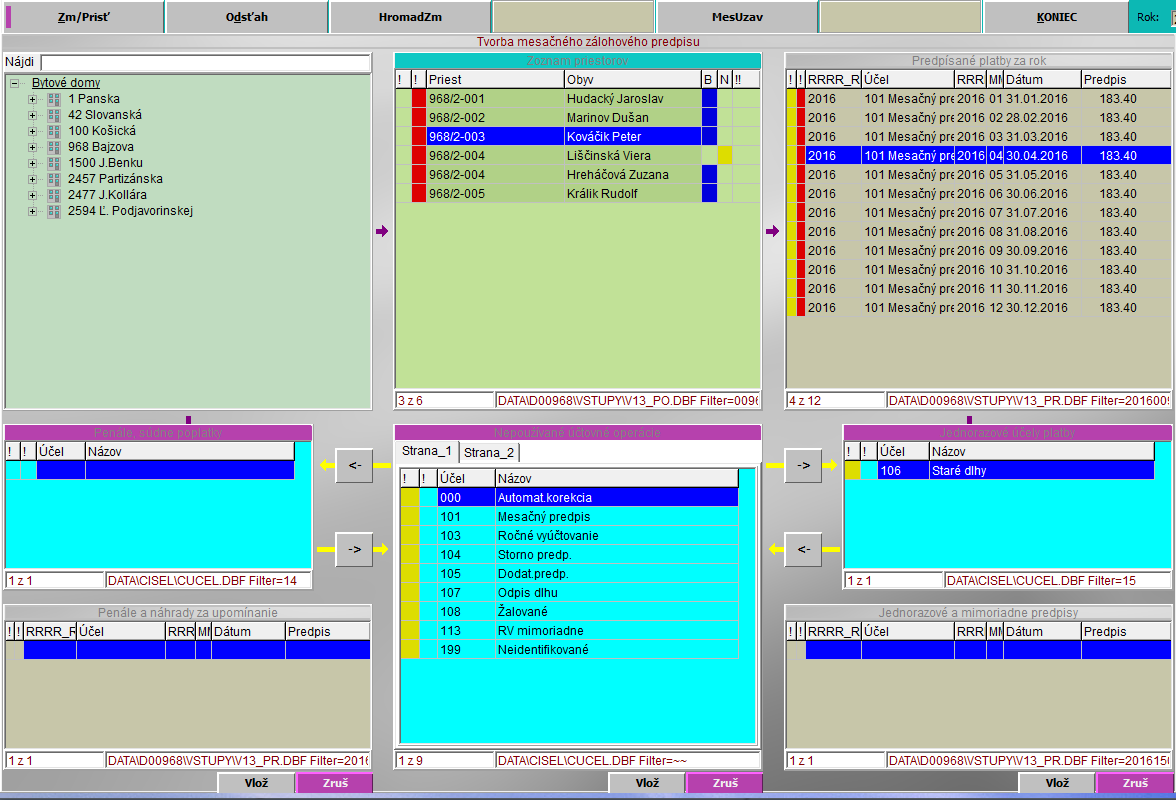Click the building icon beside 42 Slovanská
This screenshot has width=1176, height=800.
click(x=53, y=115)
